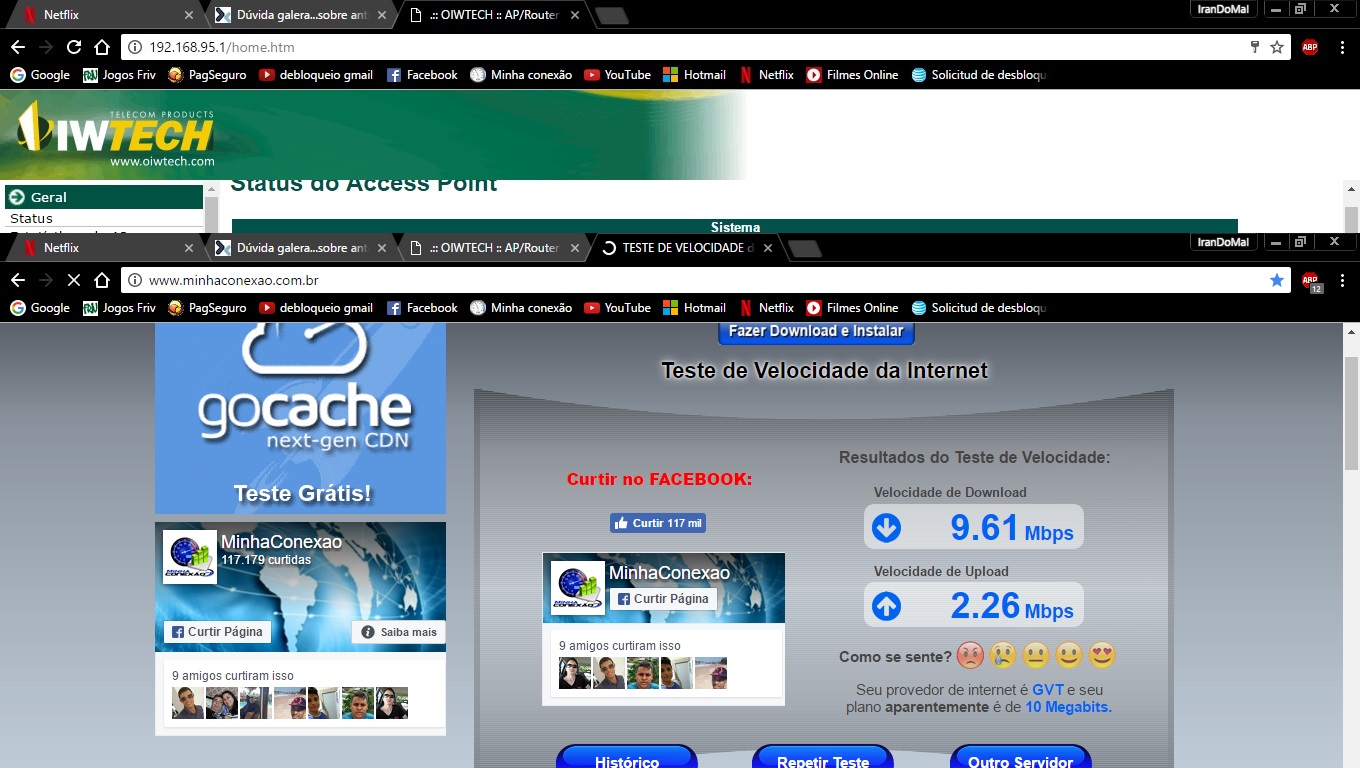Click the Curtir 117 mil Facebook like button
Screen dimensions: 1360x768
tap(658, 523)
